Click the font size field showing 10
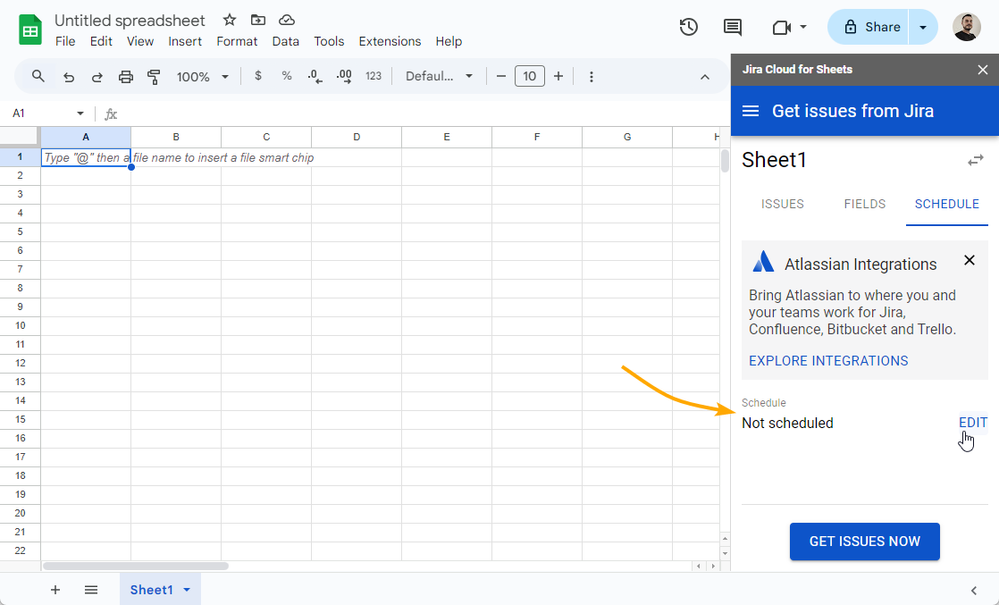 (529, 76)
